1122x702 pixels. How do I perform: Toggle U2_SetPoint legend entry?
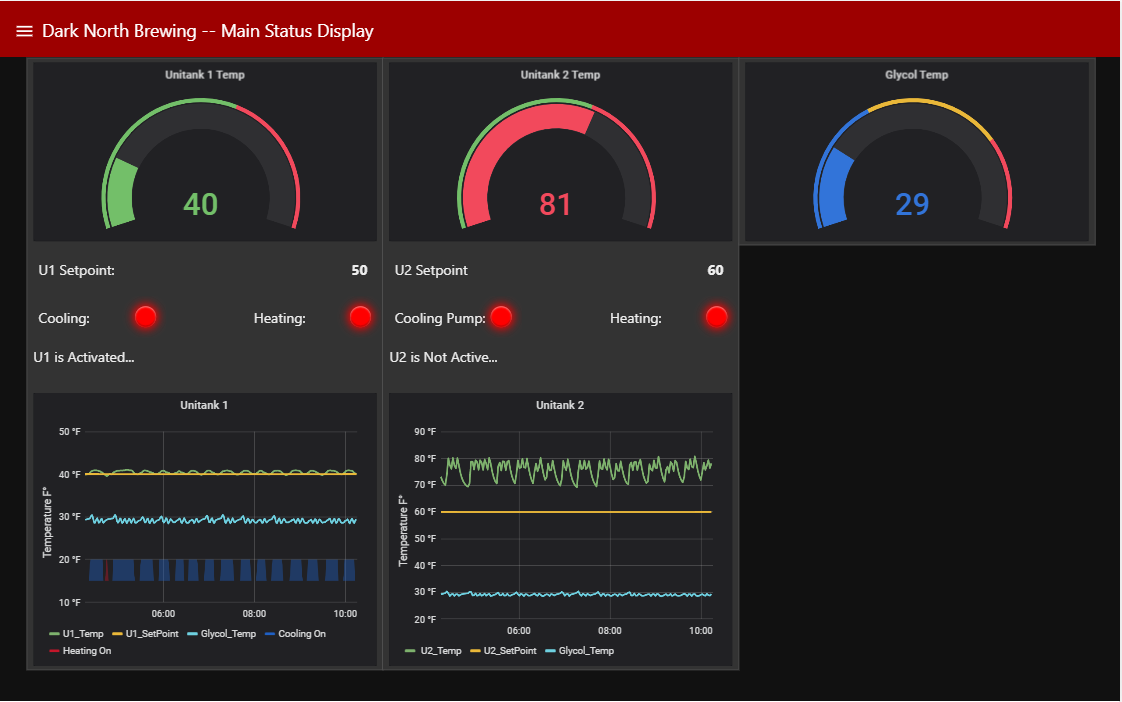[x=503, y=650]
